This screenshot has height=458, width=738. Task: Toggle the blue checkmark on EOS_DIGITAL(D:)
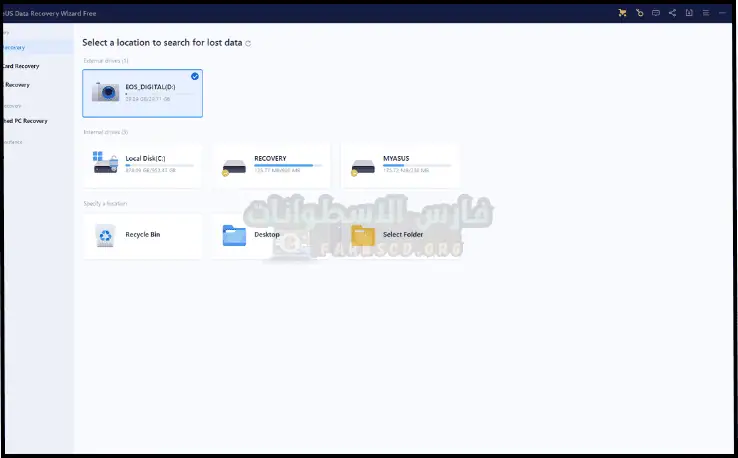coord(194,76)
